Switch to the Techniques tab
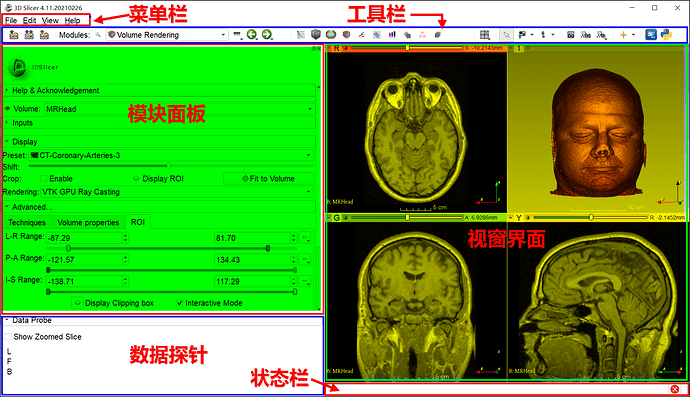 [x=27, y=222]
